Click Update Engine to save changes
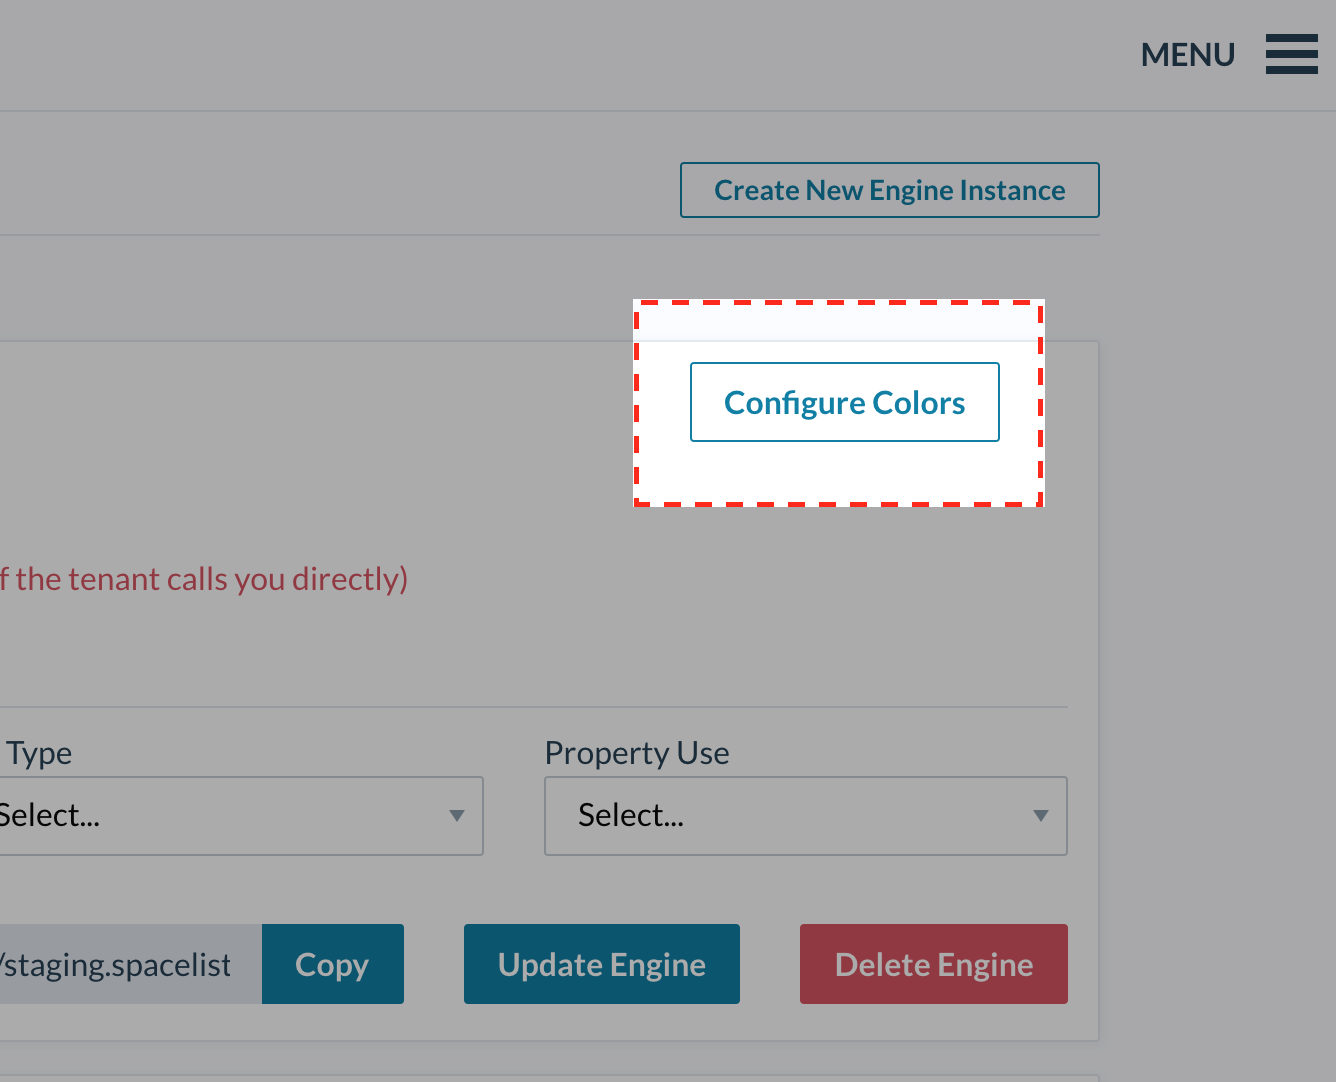The width and height of the screenshot is (1336, 1082). click(601, 964)
